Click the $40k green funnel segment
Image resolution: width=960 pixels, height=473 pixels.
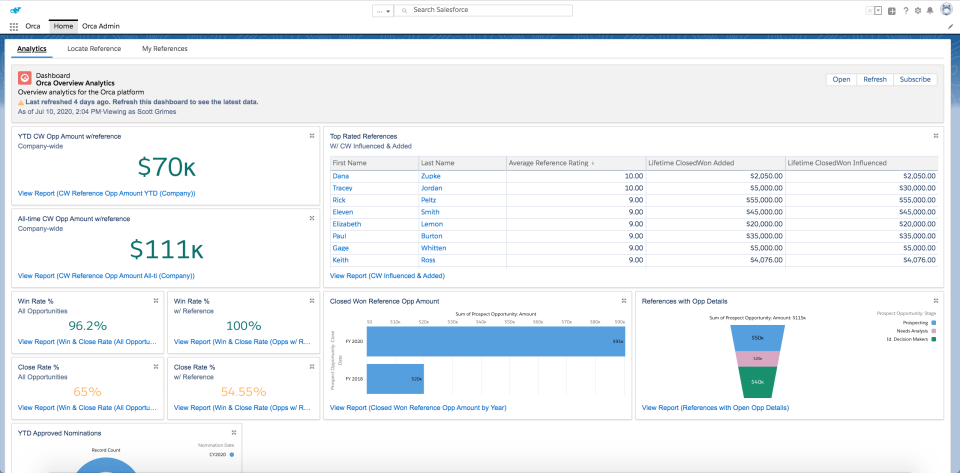pos(757,382)
